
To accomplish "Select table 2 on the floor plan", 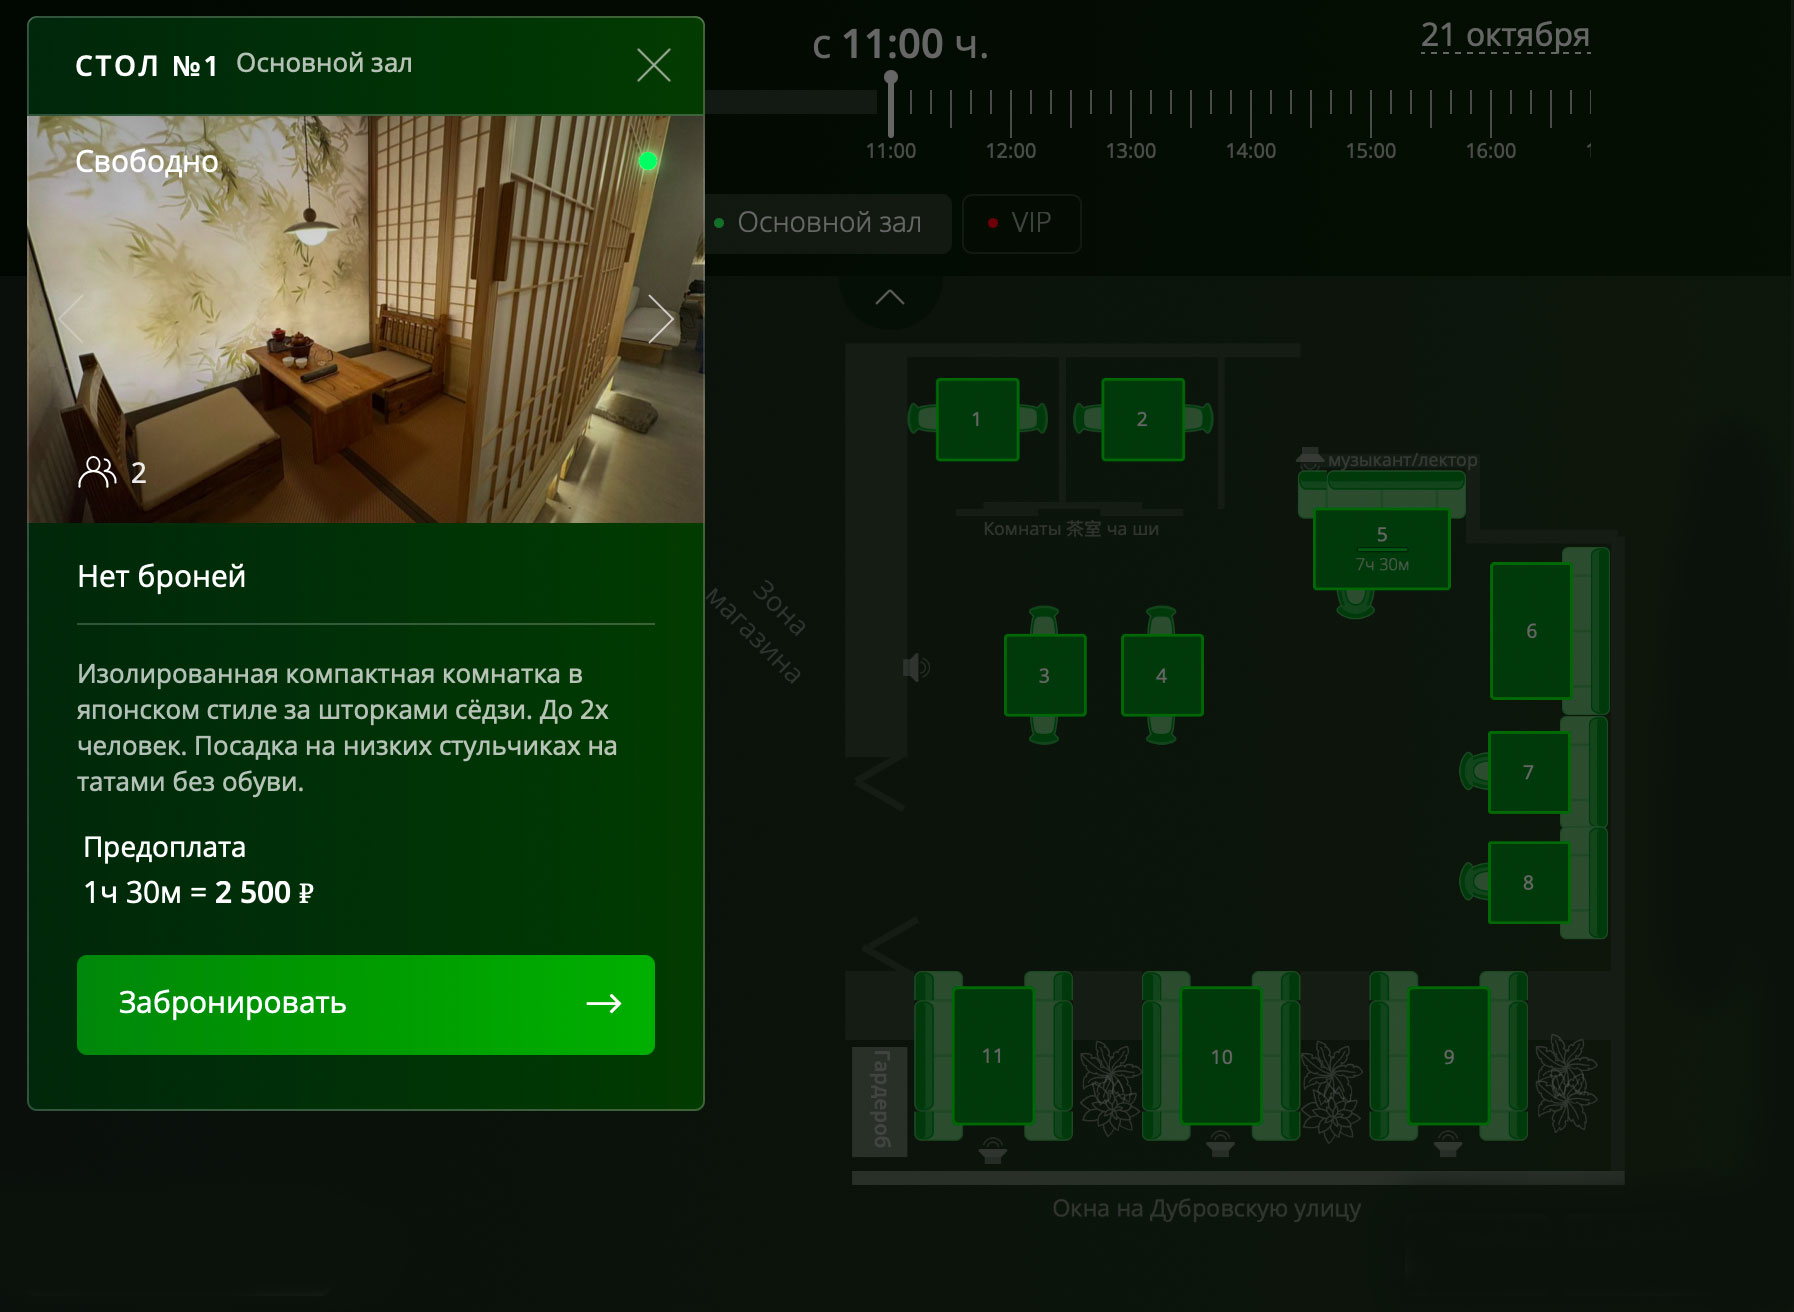I will (1142, 419).
